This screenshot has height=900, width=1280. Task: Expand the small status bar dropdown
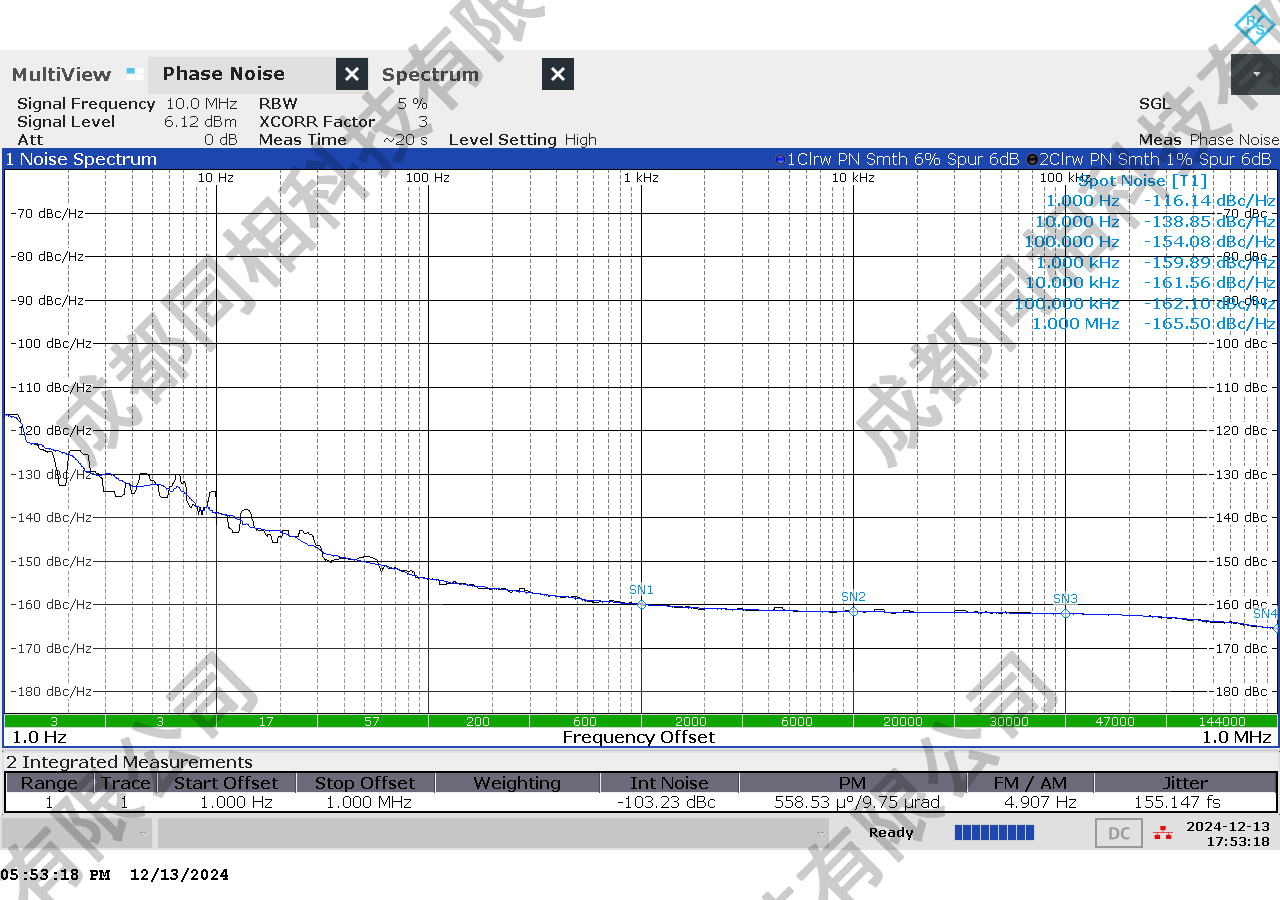144,833
